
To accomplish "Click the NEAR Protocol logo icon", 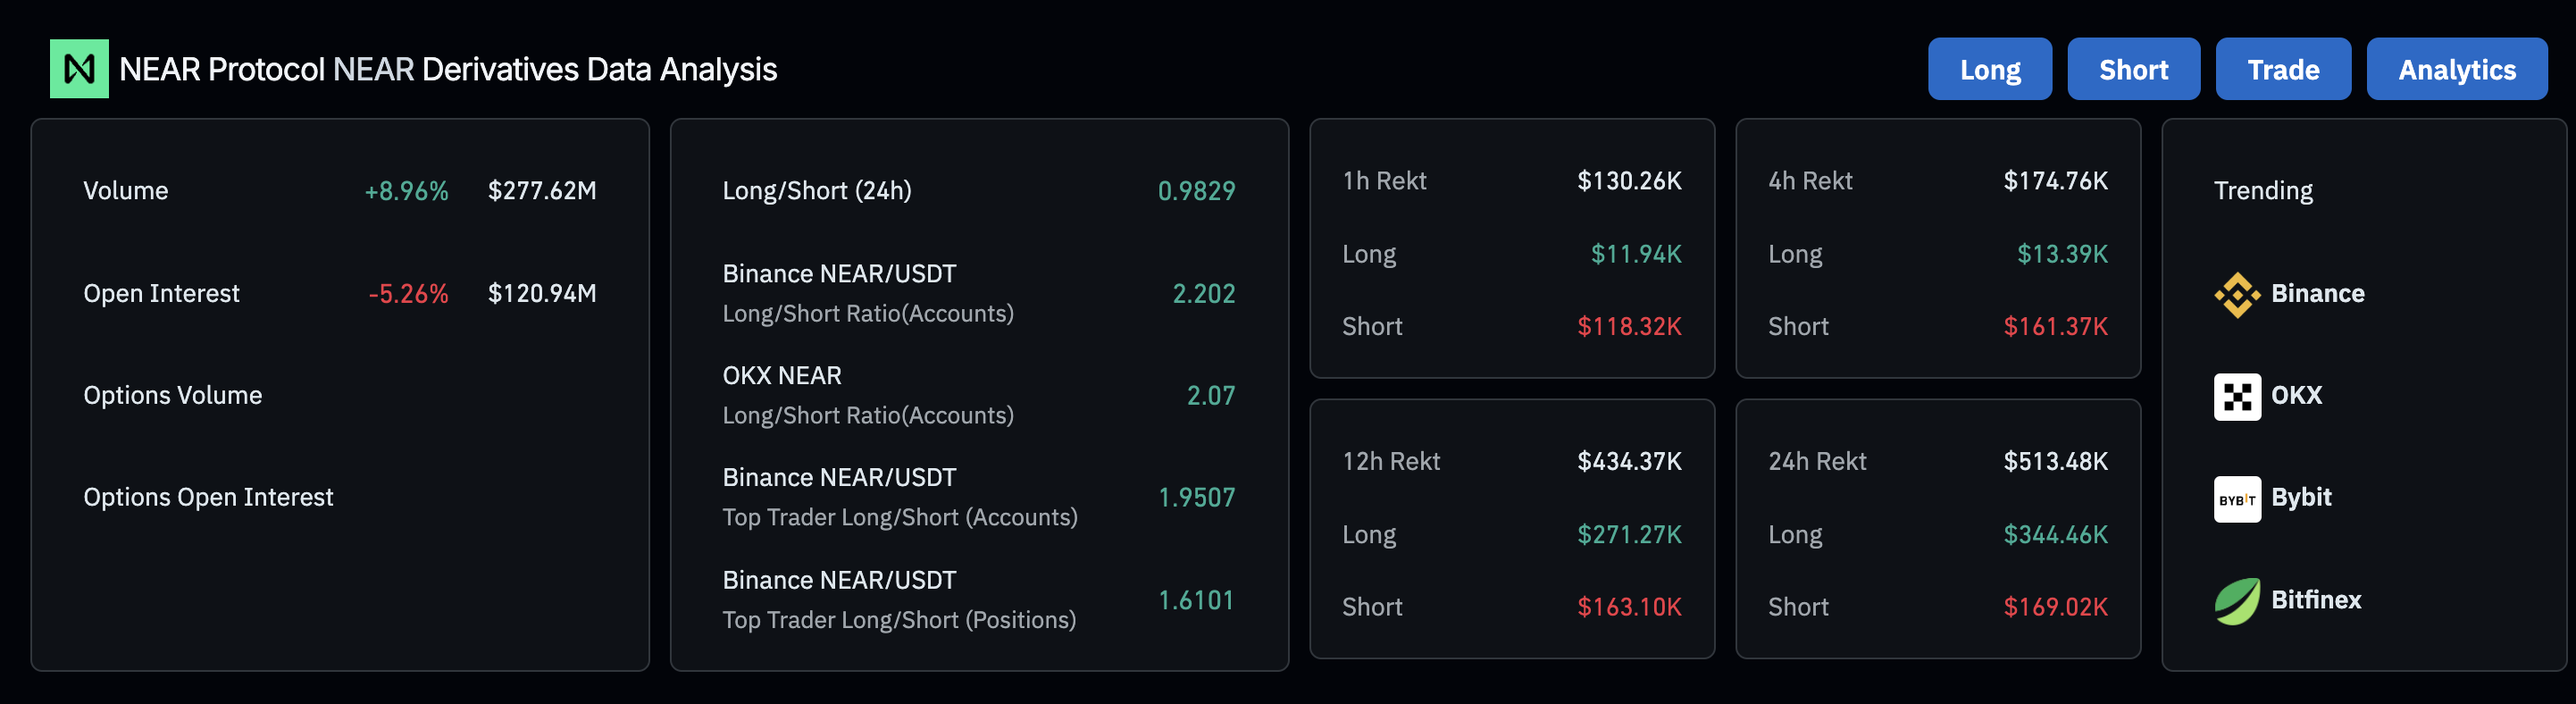I will click(79, 69).
